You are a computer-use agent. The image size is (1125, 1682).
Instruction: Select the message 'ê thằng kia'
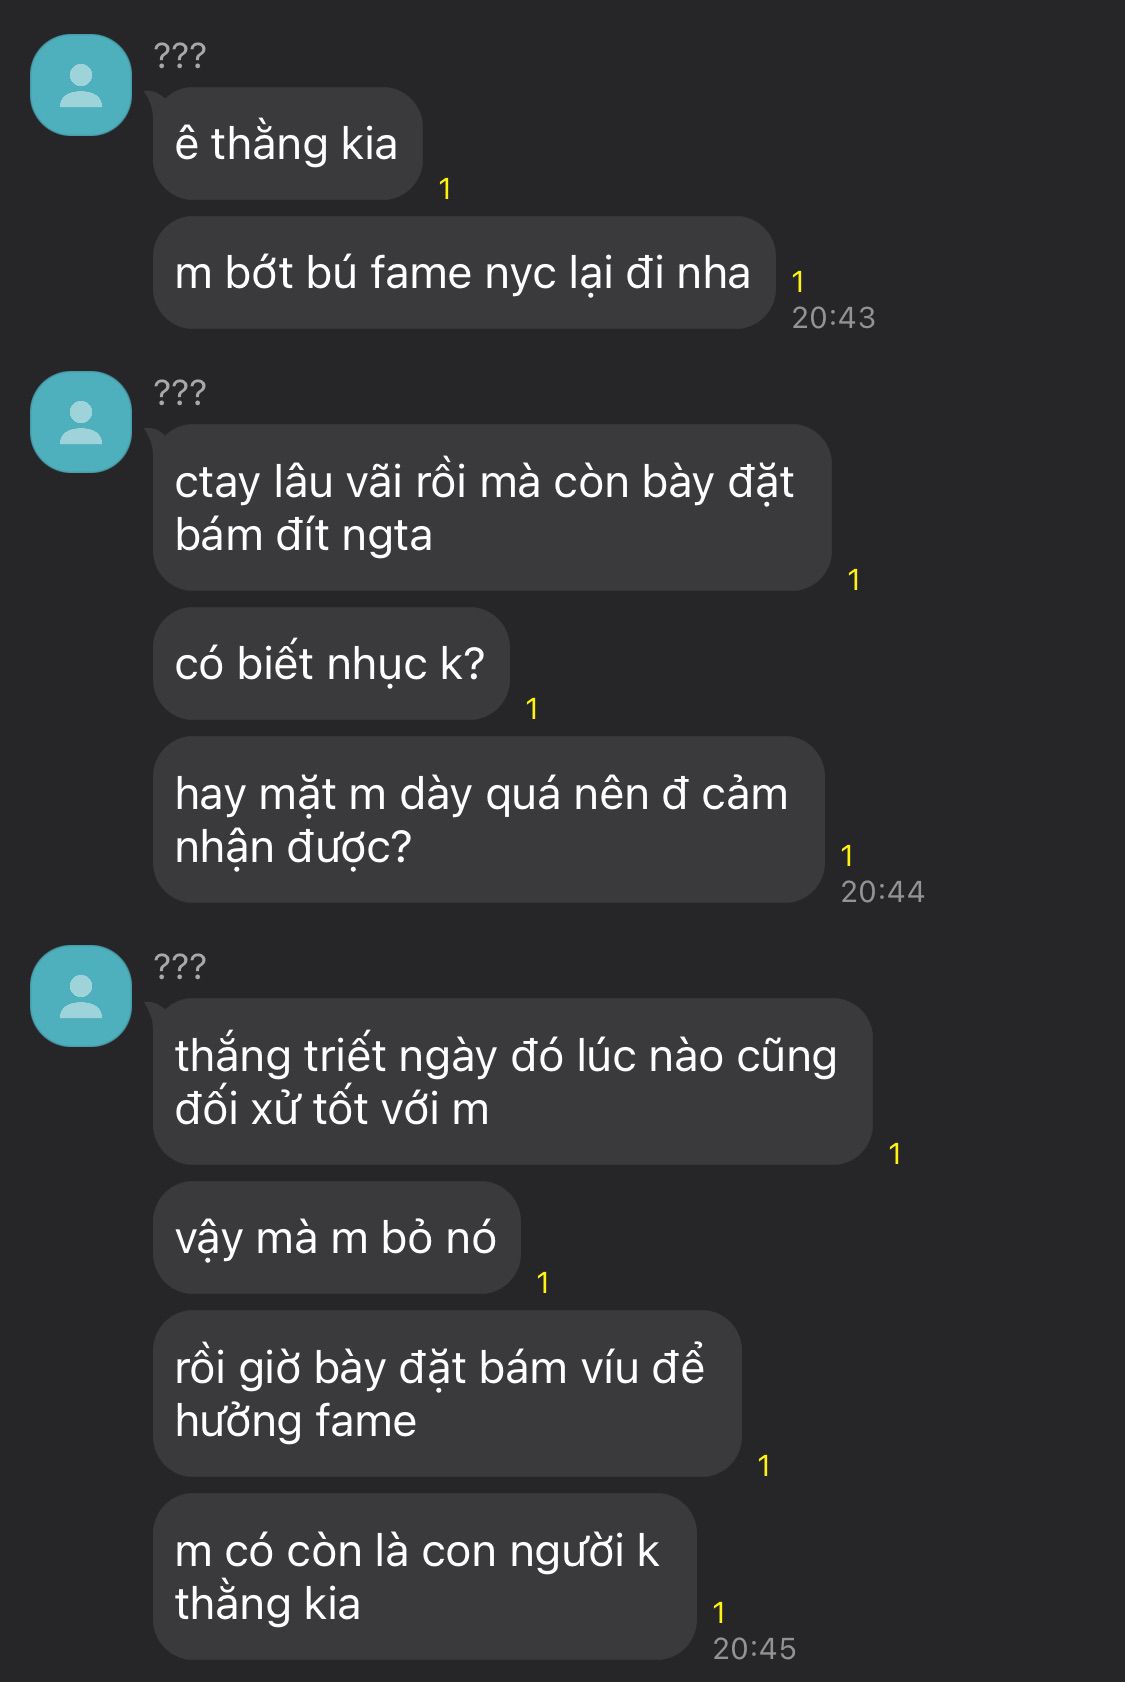(288, 143)
